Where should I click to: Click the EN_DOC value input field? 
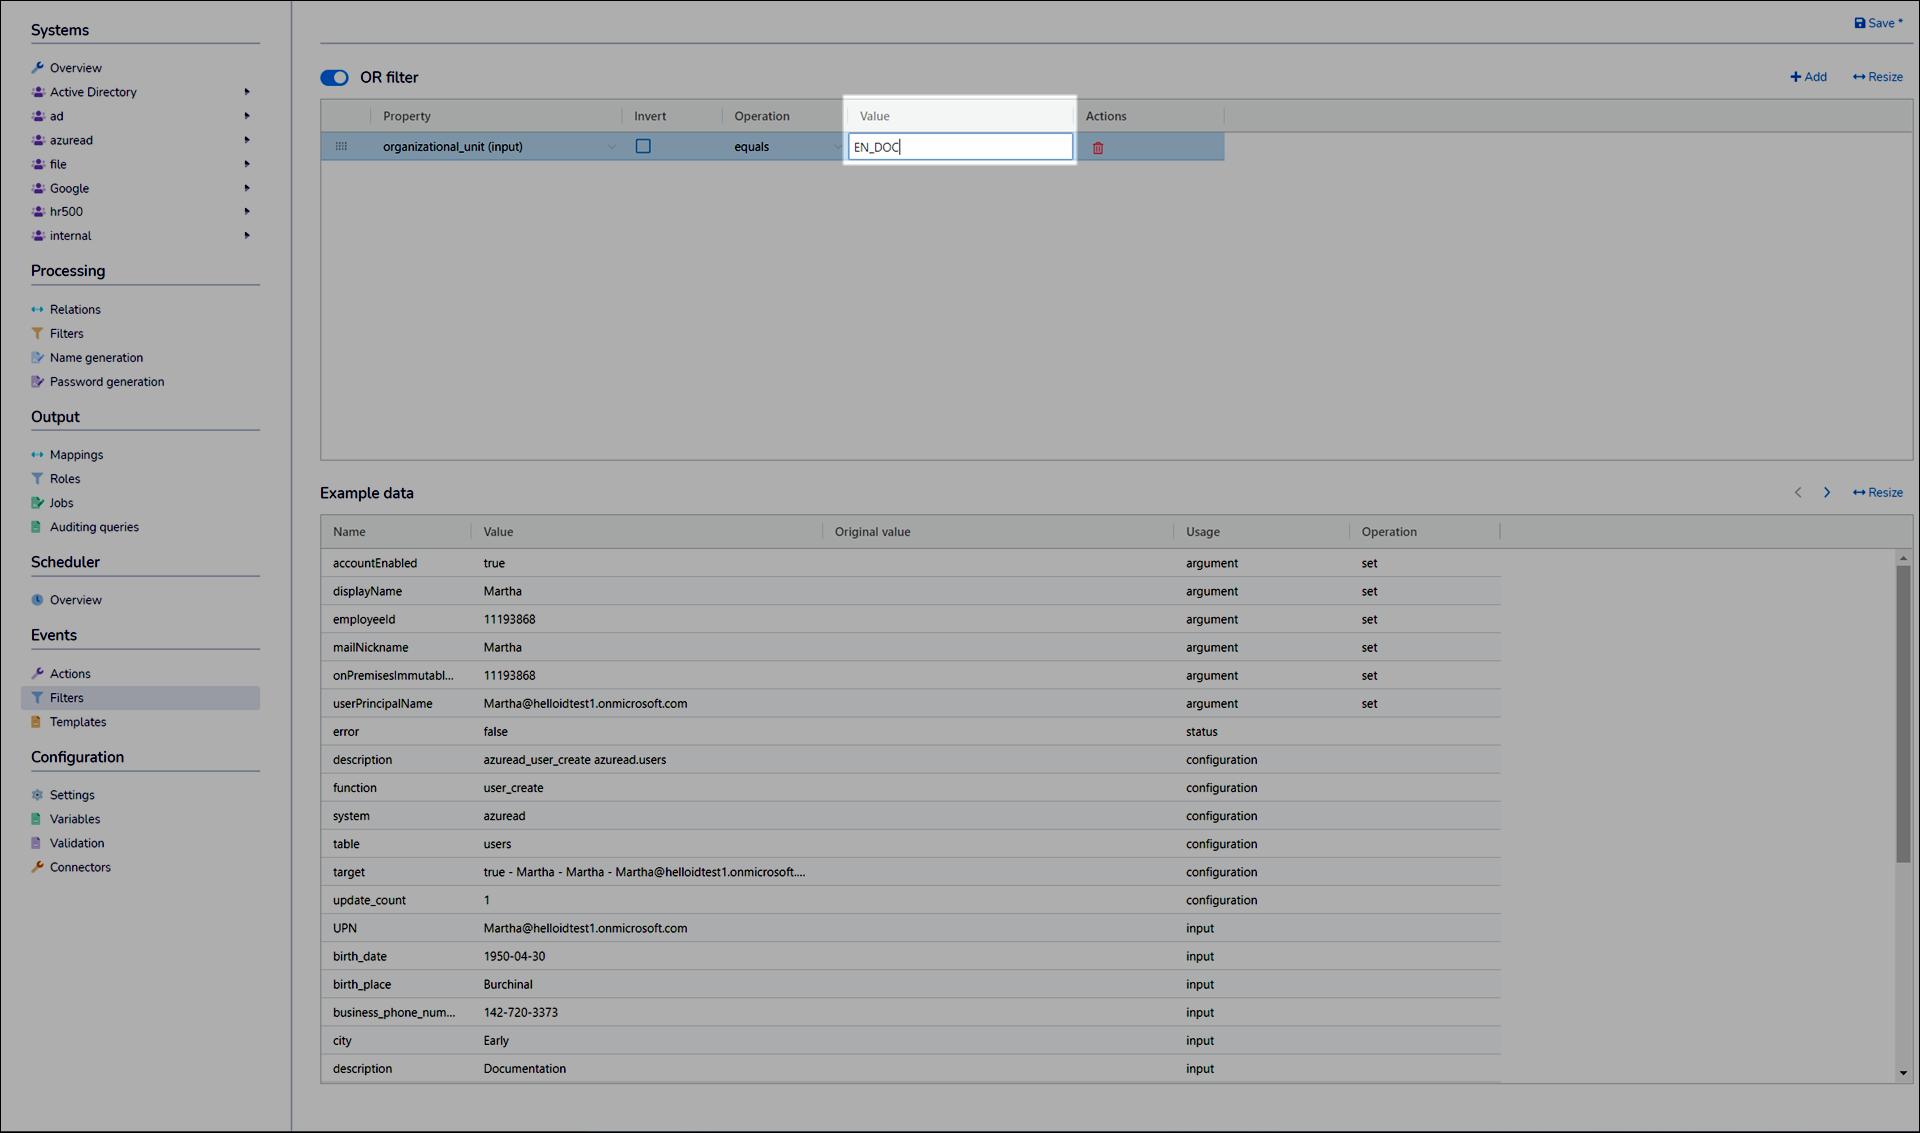click(x=960, y=147)
